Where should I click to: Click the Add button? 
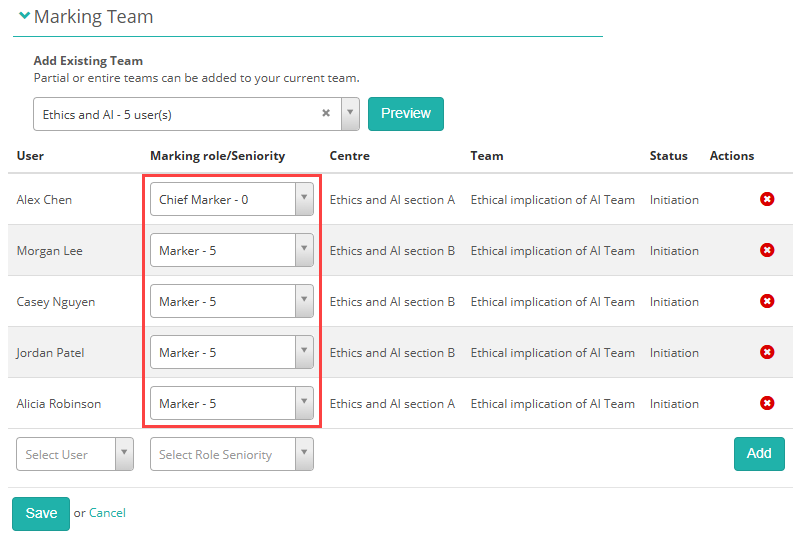point(758,453)
